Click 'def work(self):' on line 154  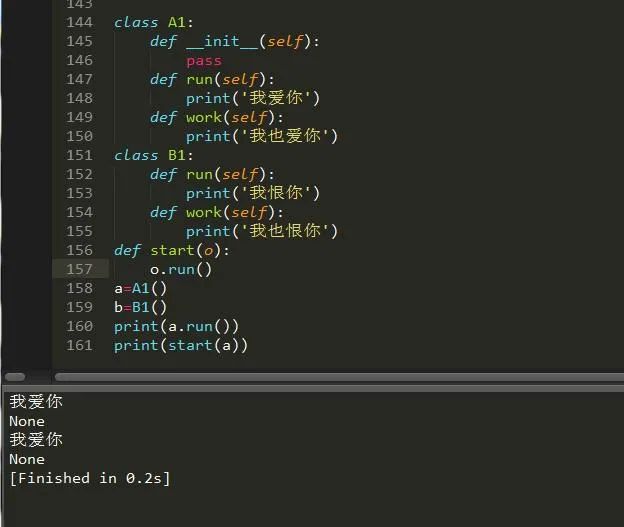point(217,213)
